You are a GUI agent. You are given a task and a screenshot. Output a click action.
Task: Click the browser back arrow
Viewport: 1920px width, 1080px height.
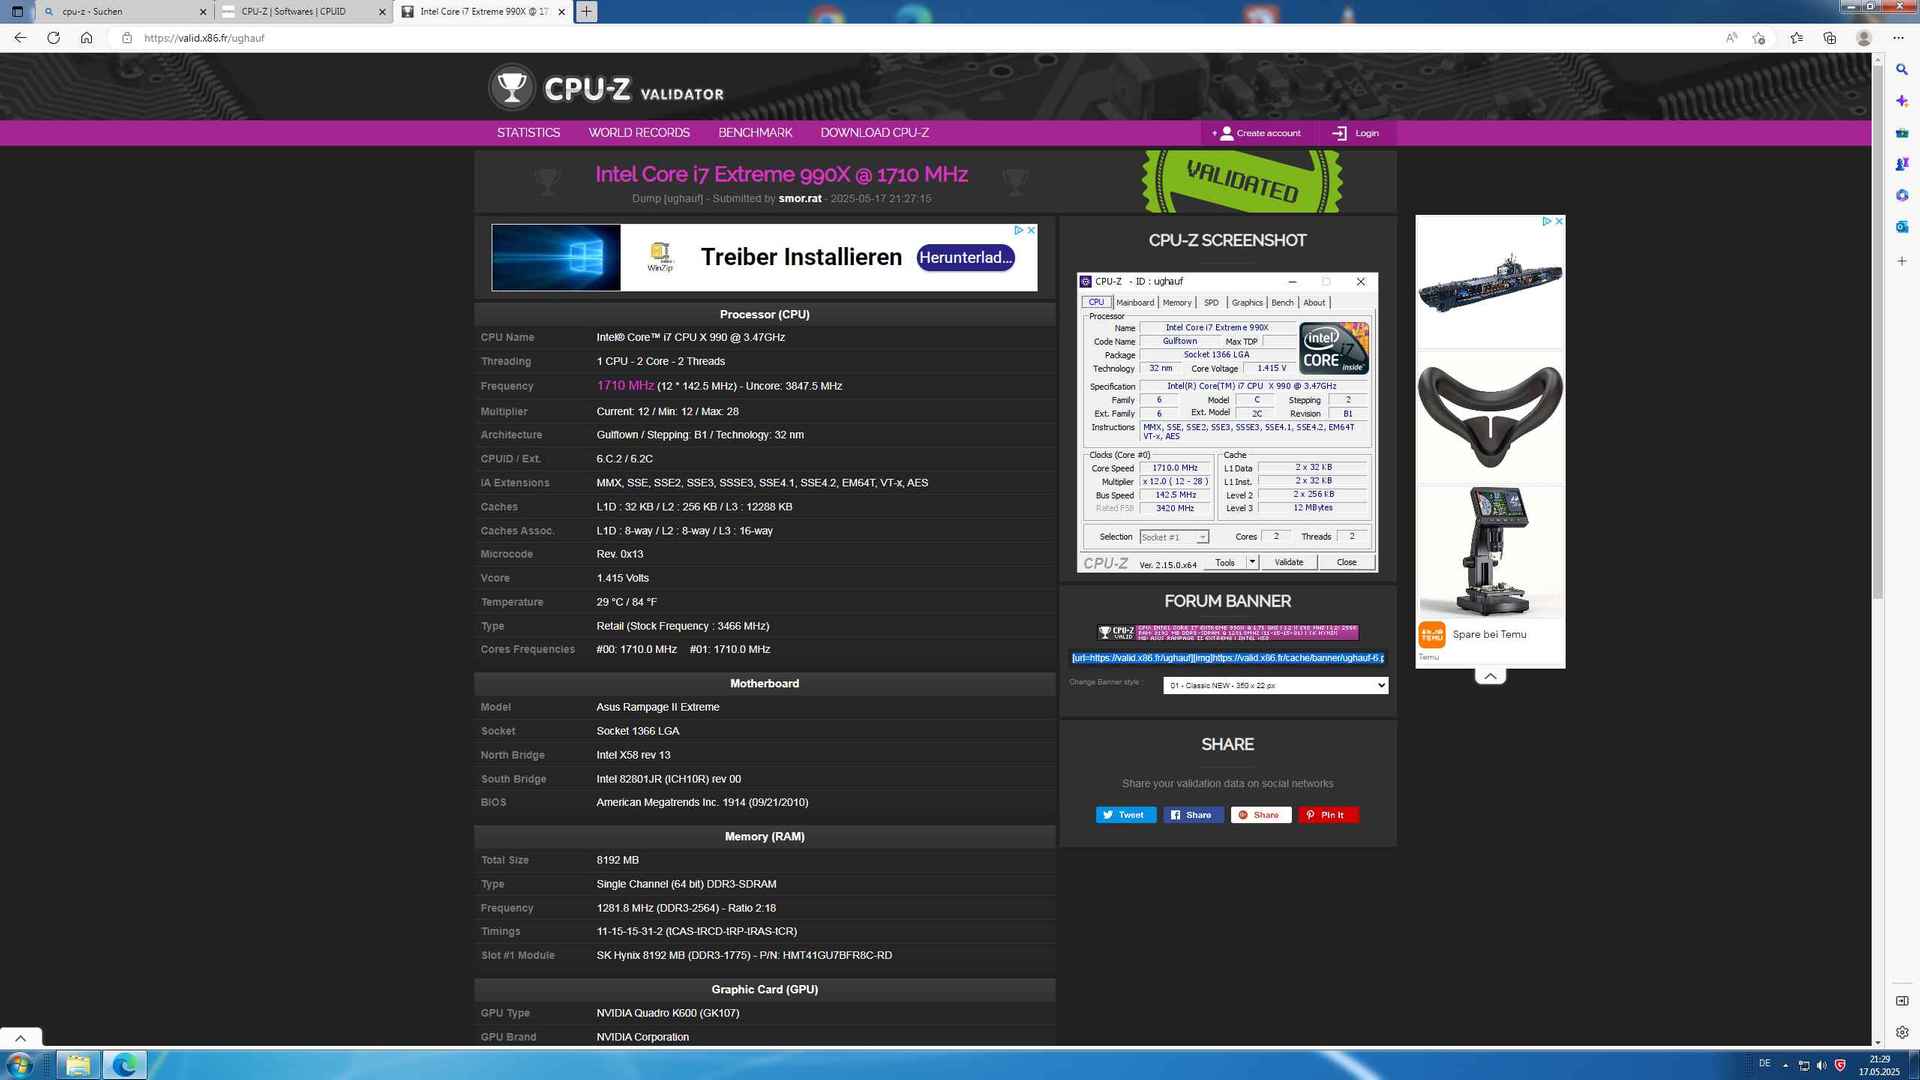[20, 38]
